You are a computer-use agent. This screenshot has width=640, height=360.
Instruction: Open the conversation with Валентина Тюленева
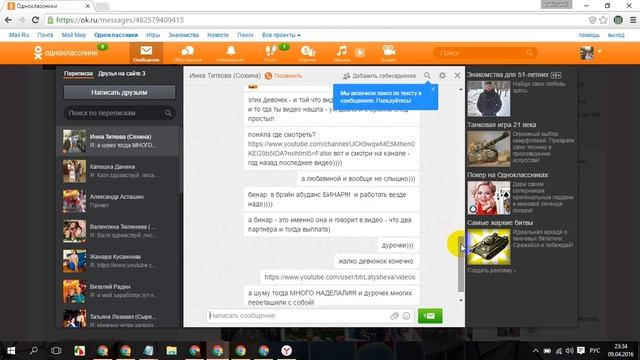pos(118,231)
